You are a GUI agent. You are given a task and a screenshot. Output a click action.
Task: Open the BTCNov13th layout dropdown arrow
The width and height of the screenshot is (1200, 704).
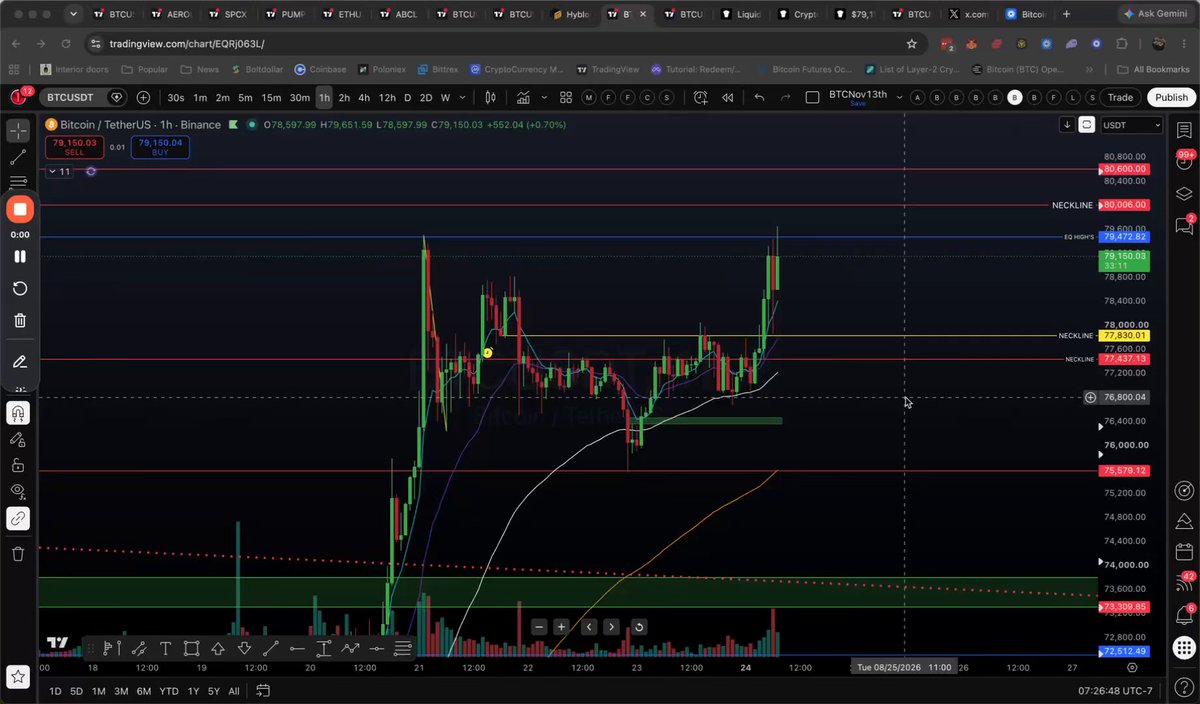(898, 97)
